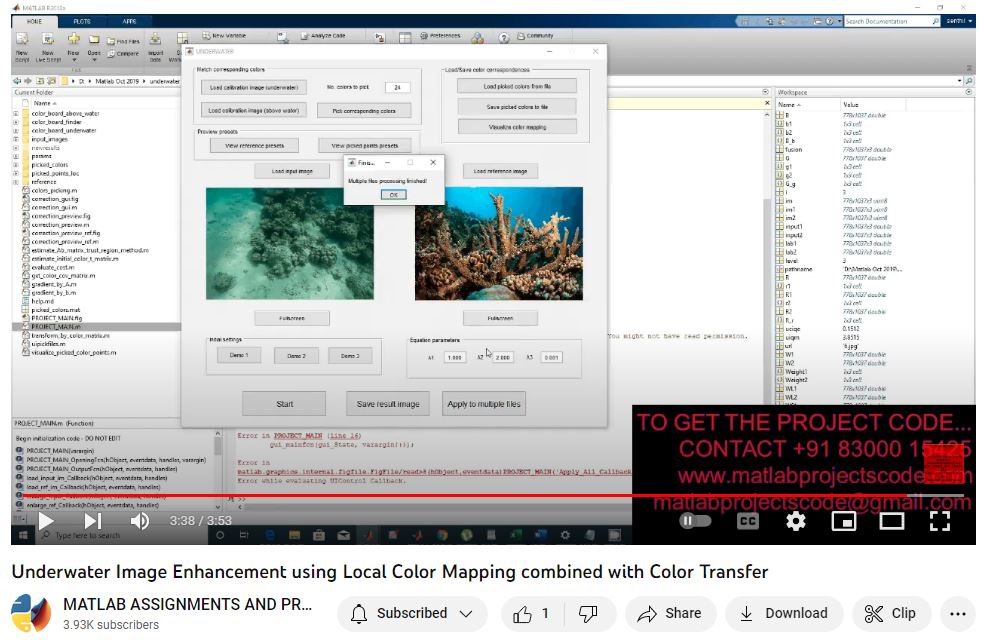Open the more actions three-dot menu
The image size is (984, 640).
coord(958,614)
